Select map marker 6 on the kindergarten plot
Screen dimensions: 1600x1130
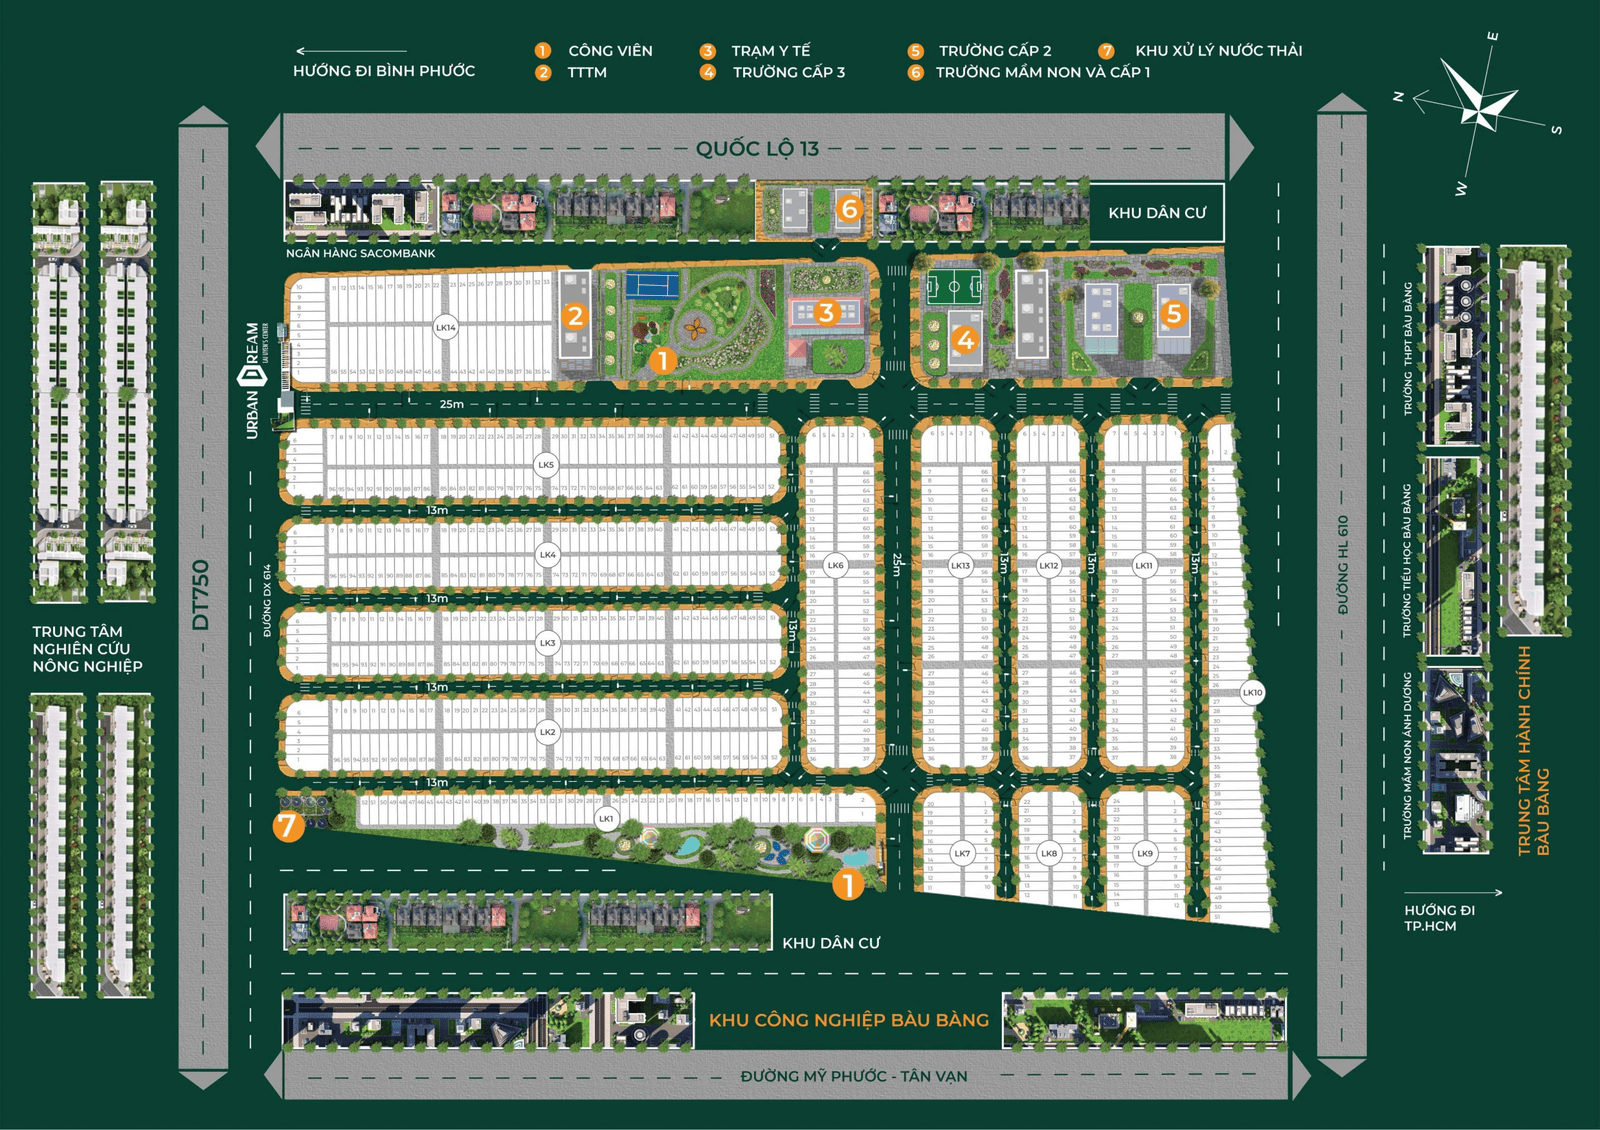[x=849, y=208]
